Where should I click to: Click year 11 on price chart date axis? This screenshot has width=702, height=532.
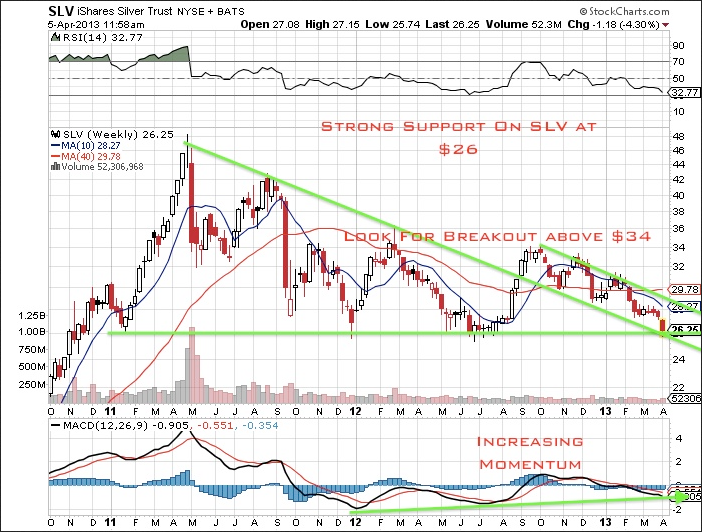click(x=110, y=411)
